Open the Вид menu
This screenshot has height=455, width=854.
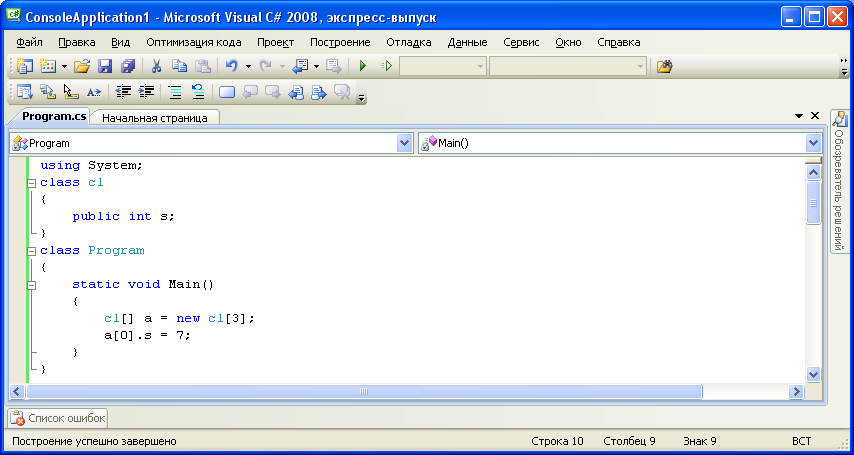120,43
